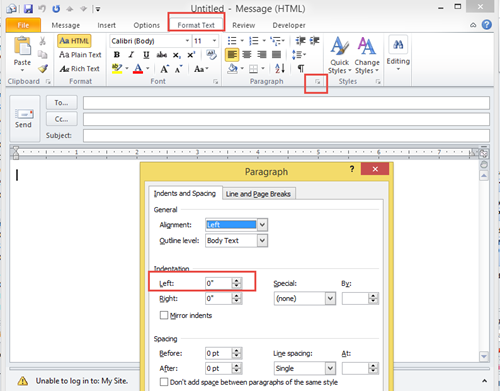Click the Save icon in quick access toolbar
500x391 pixels.
28,8
